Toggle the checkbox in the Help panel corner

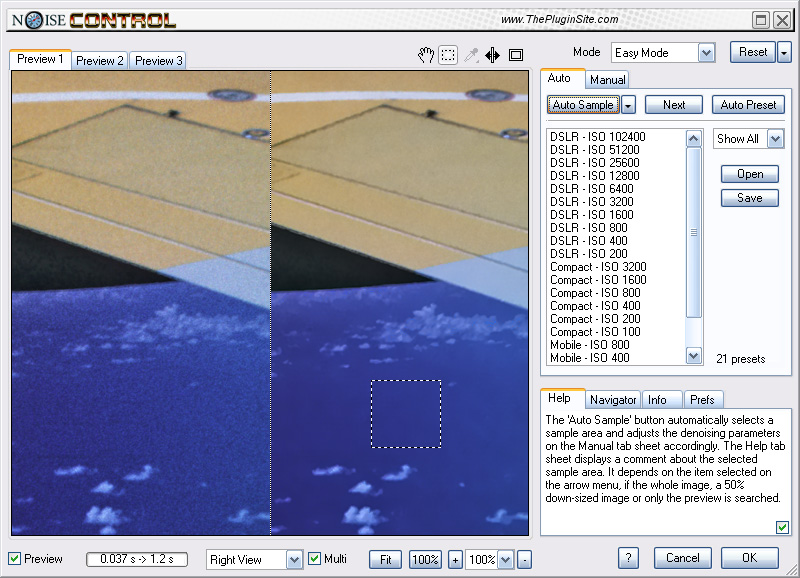(x=781, y=527)
